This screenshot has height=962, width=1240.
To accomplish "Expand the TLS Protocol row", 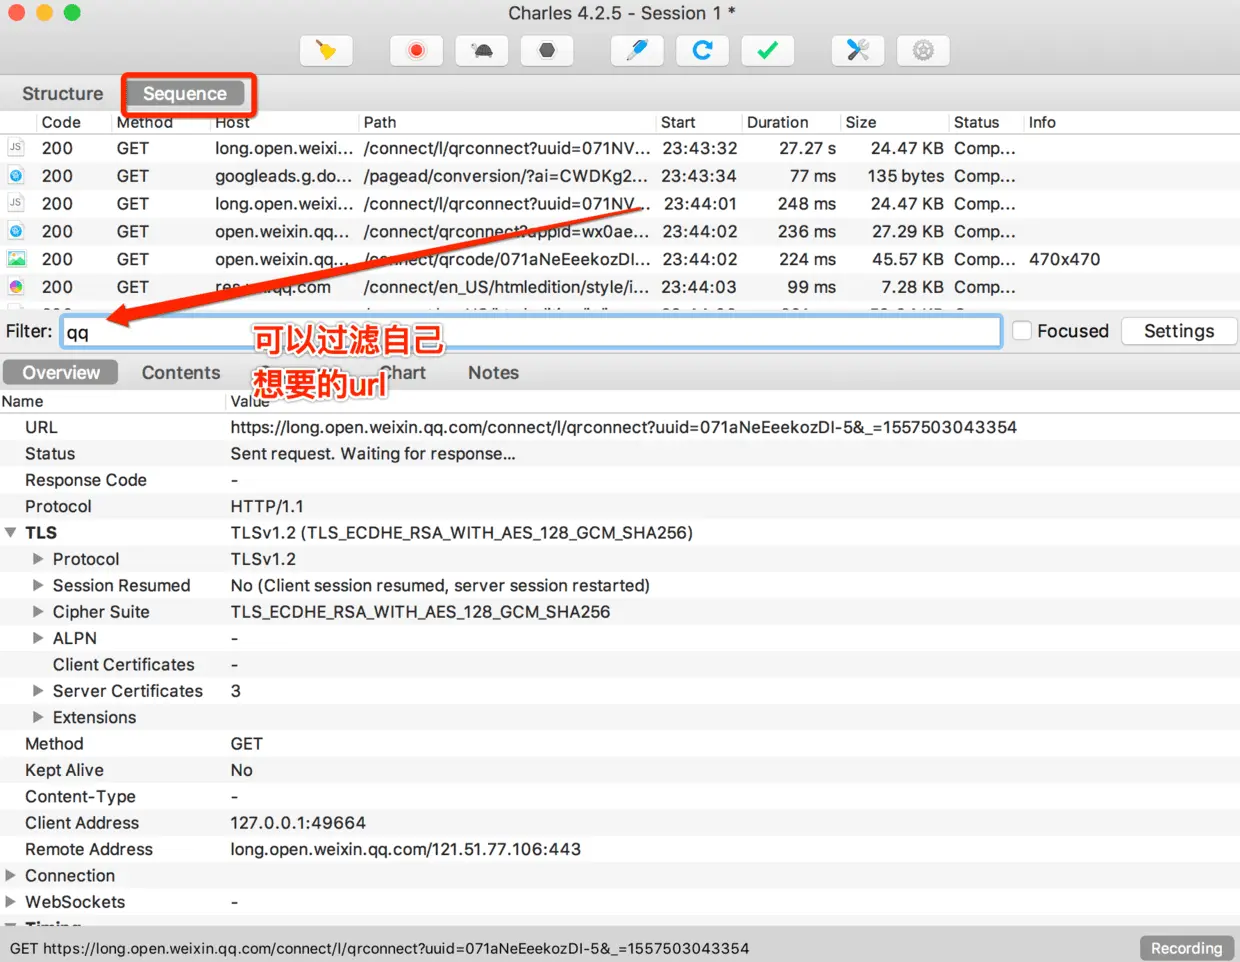I will pos(38,559).
